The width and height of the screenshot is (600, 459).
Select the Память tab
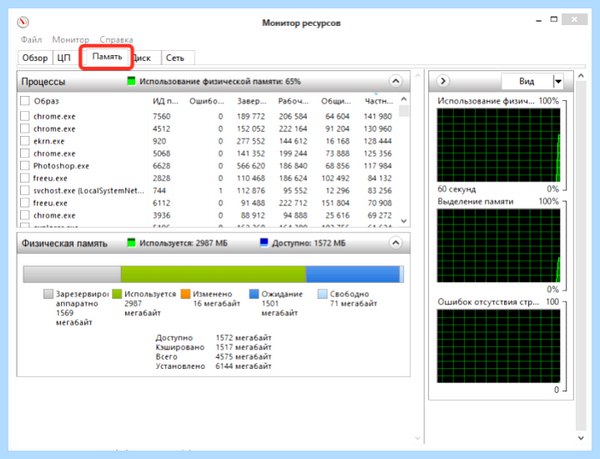[x=107, y=57]
